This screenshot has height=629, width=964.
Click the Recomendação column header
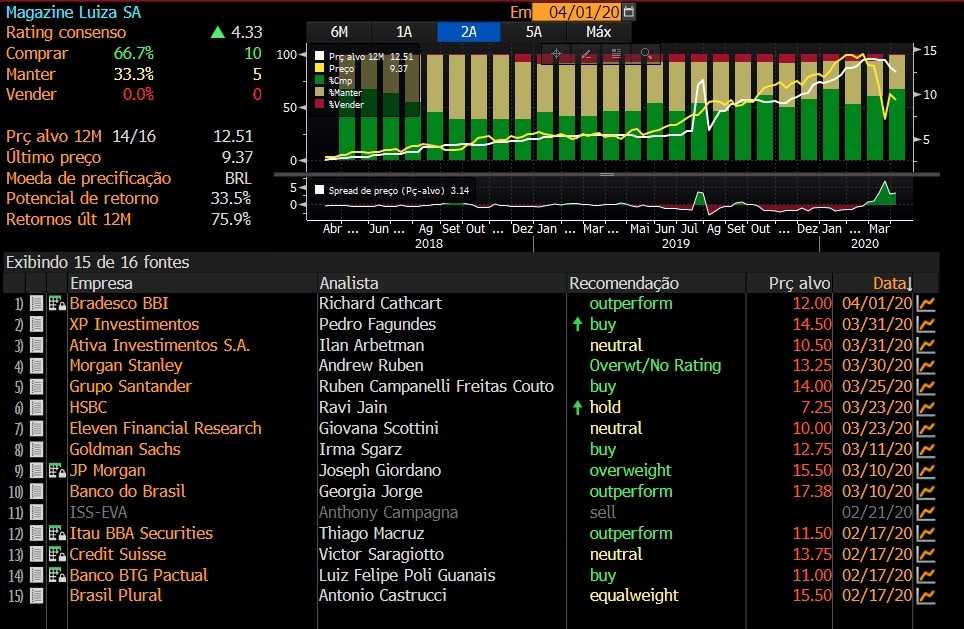click(623, 283)
